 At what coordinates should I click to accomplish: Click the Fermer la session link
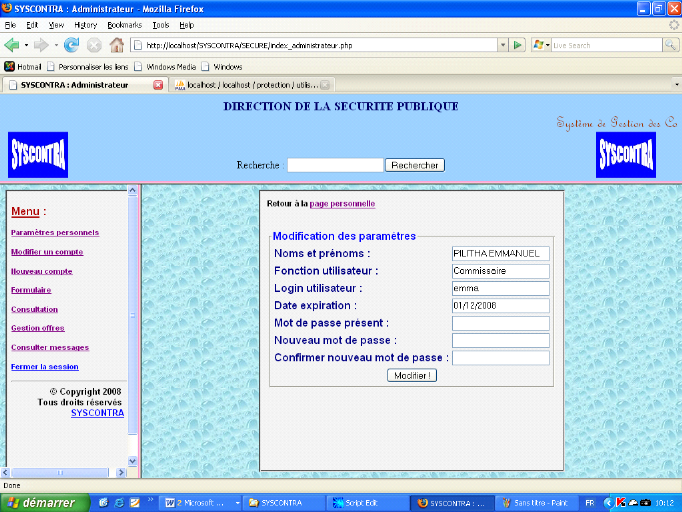point(44,367)
